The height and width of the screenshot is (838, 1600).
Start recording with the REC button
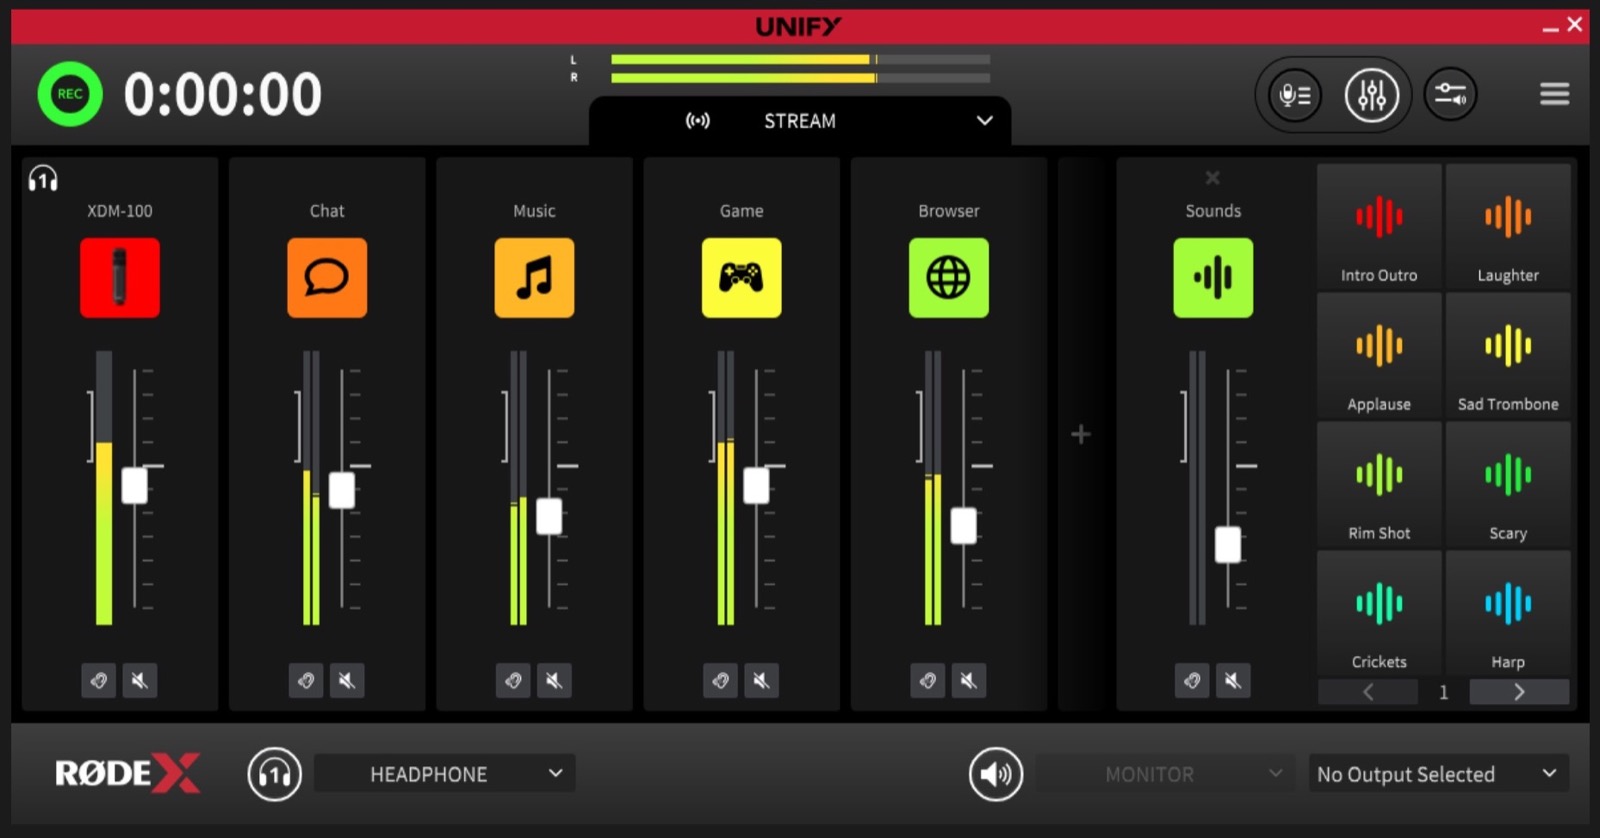70,94
